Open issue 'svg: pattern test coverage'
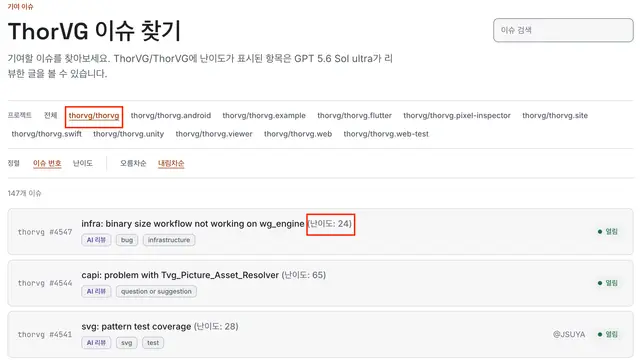The width and height of the screenshot is (640, 360). (136, 327)
